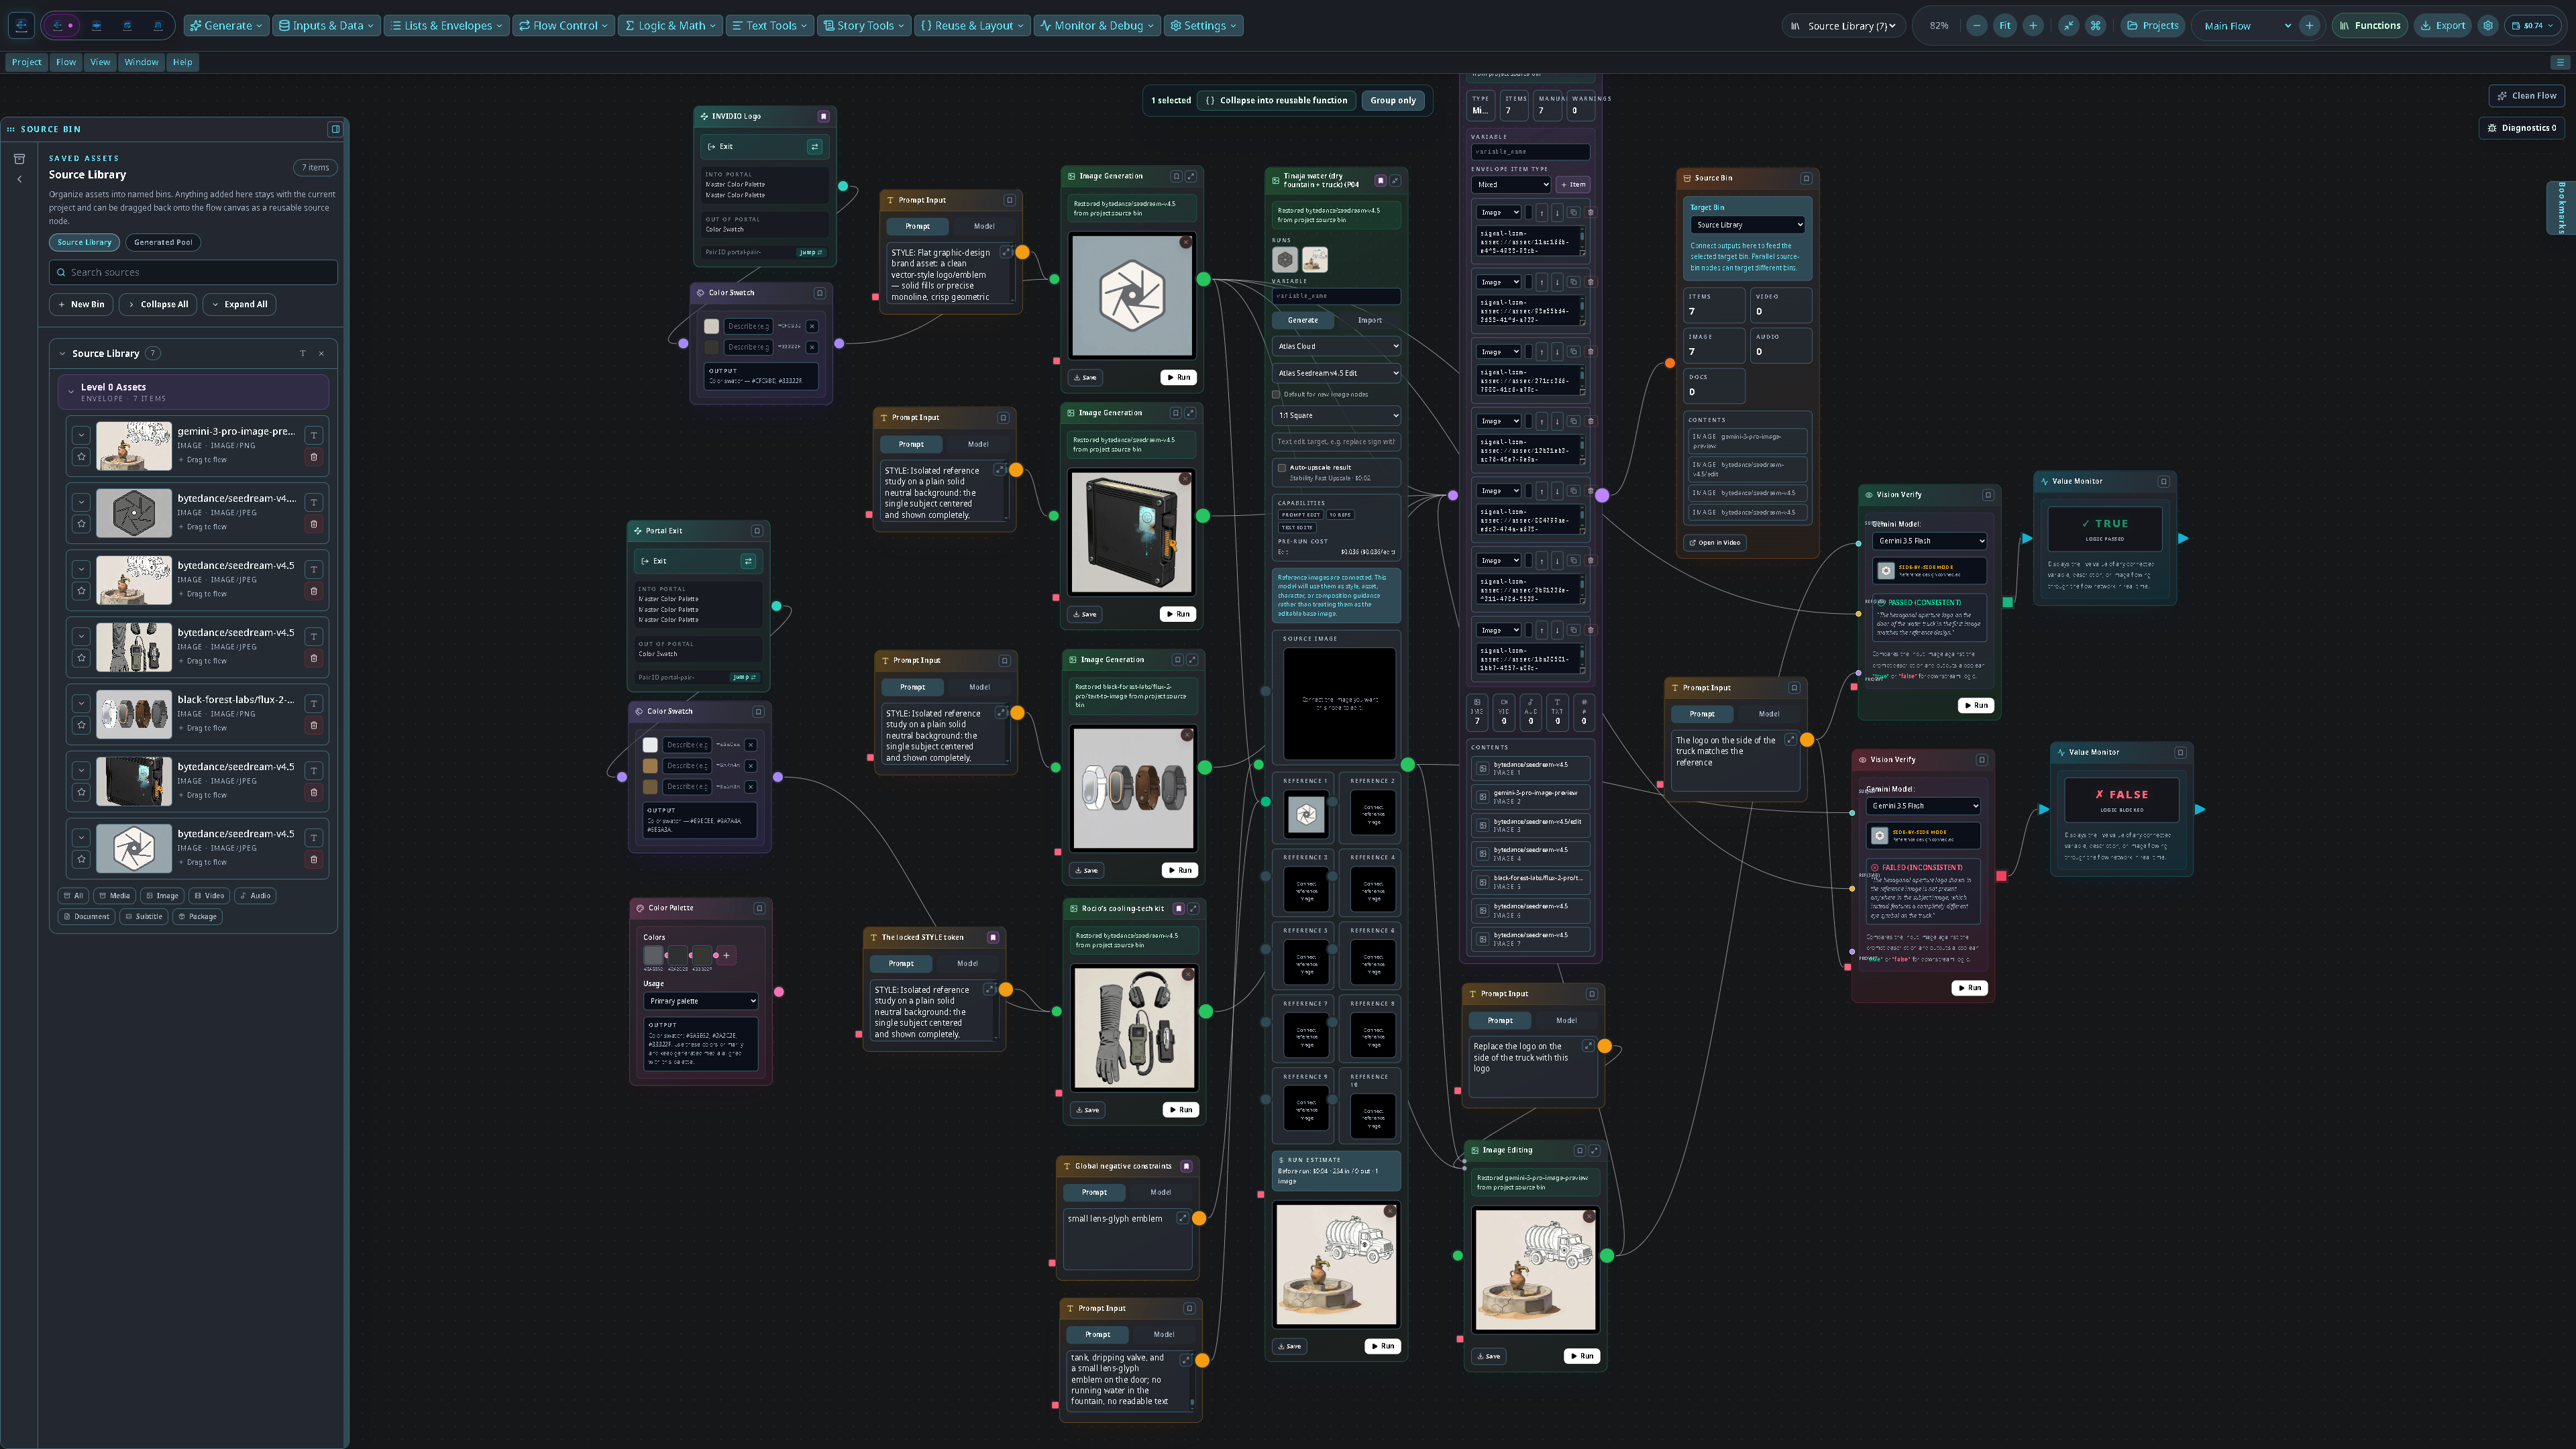The height and width of the screenshot is (1449, 2576).
Task: Click swap icon next to Exit in INVIDIO Logo node
Action: 815,147
